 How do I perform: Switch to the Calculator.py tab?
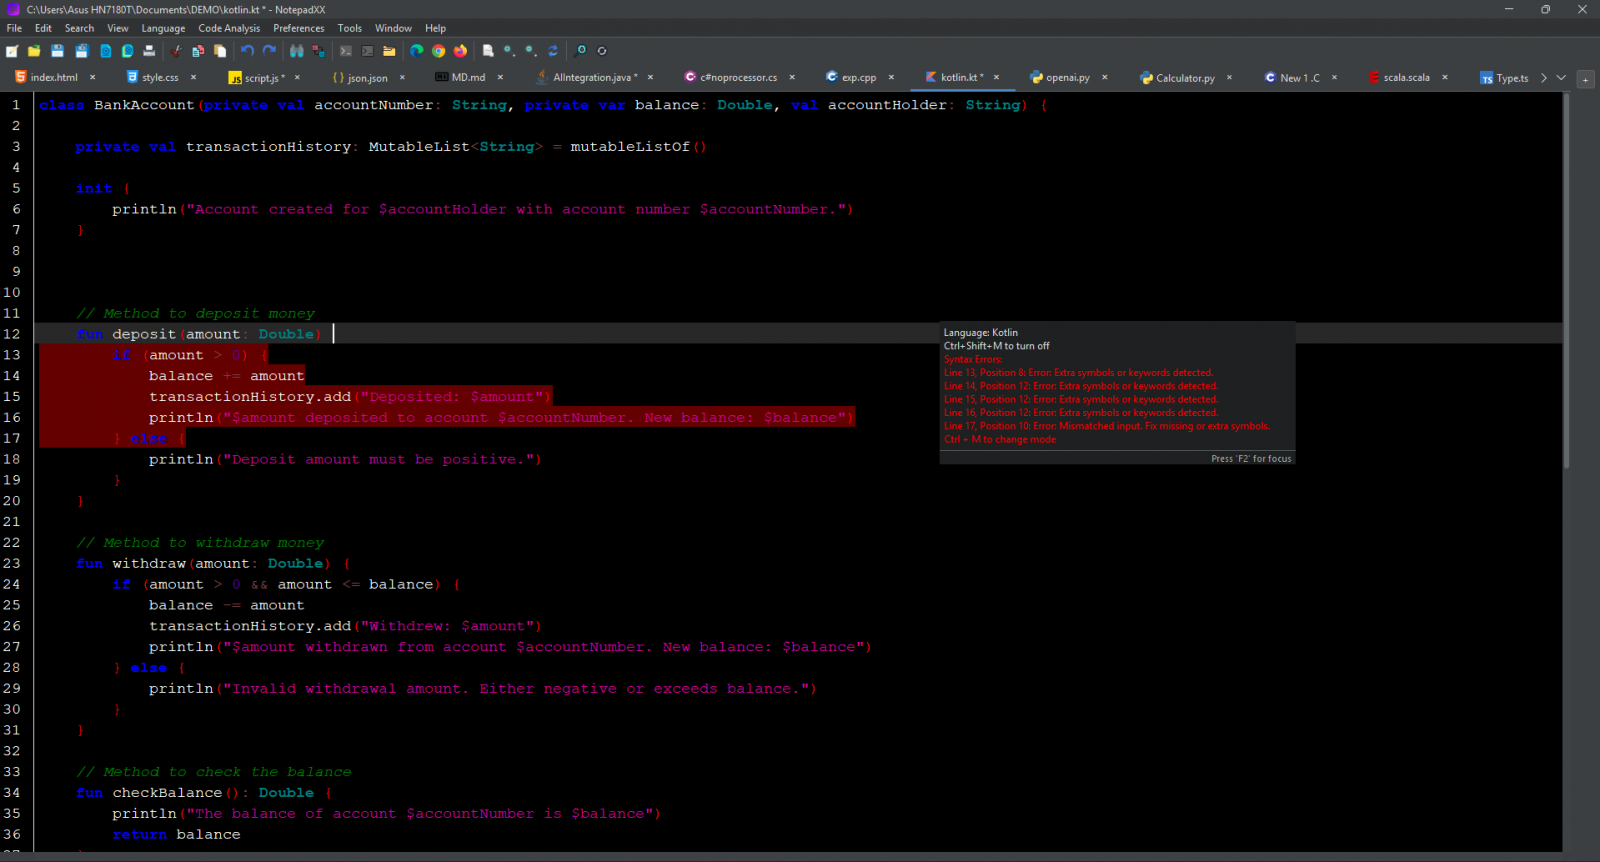[x=1184, y=78]
